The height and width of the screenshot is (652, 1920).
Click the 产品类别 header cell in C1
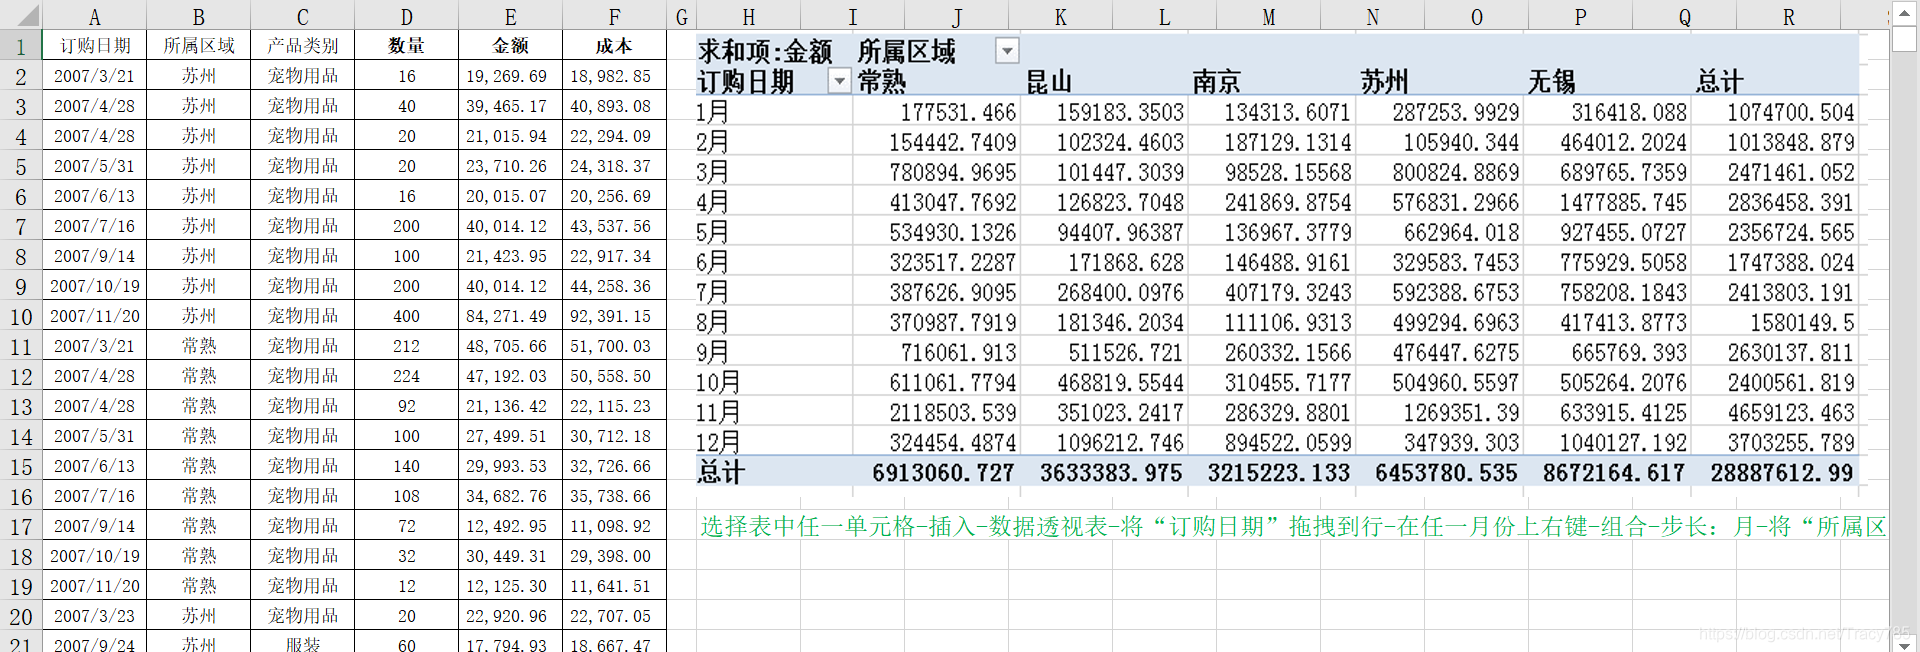point(302,46)
